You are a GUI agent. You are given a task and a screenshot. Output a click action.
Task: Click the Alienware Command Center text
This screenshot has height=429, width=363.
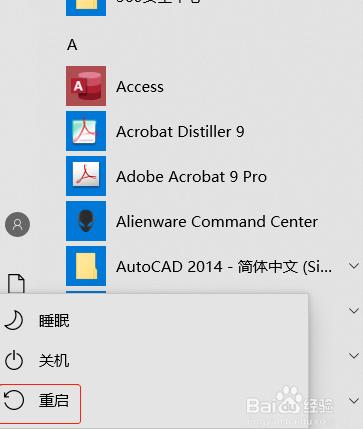pos(217,221)
